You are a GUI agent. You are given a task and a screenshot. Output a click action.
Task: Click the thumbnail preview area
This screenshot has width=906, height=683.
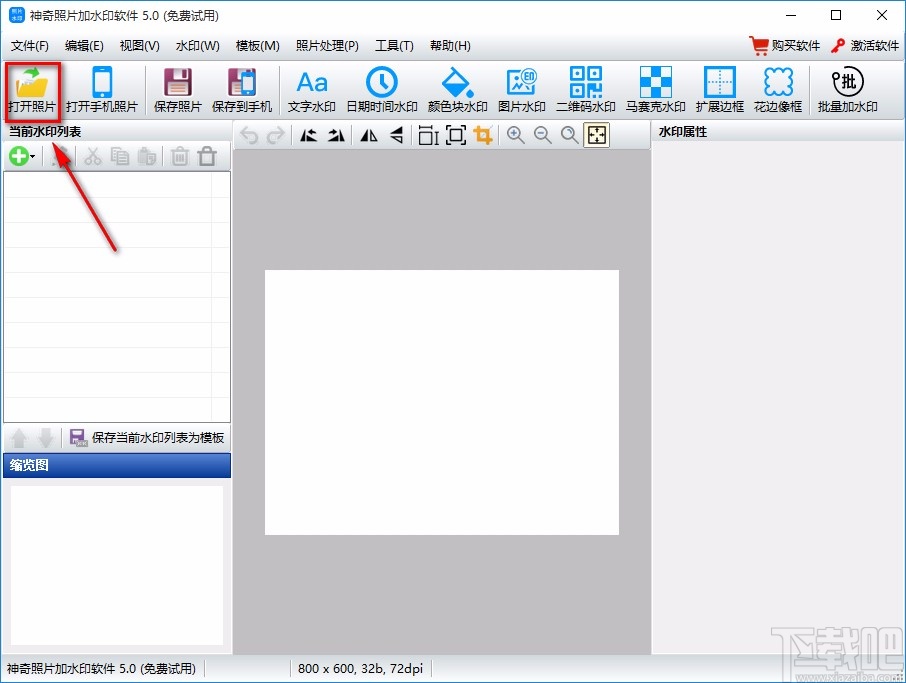(117, 565)
